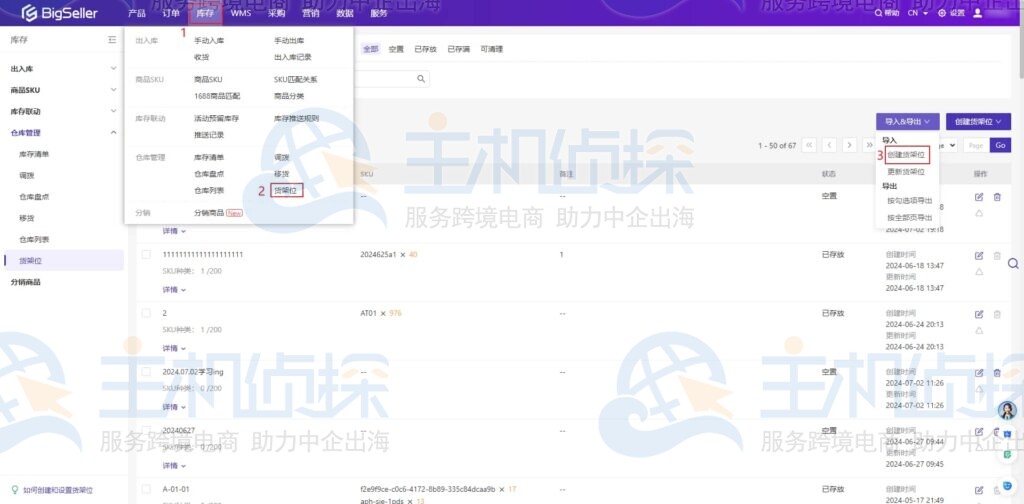Tick checkbox for row 2024.07.02学习ing

pyautogui.click(x=146, y=371)
